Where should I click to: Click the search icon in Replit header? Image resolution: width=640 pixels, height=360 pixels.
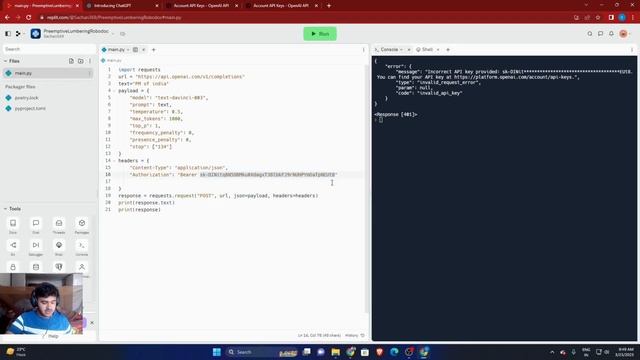point(589,34)
